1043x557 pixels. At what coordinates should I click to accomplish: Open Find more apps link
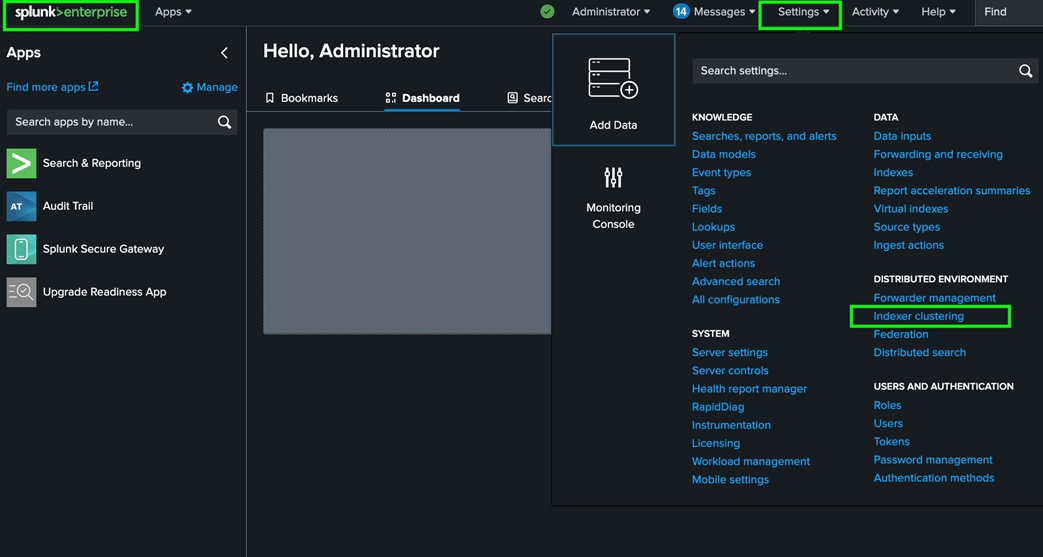click(x=46, y=87)
